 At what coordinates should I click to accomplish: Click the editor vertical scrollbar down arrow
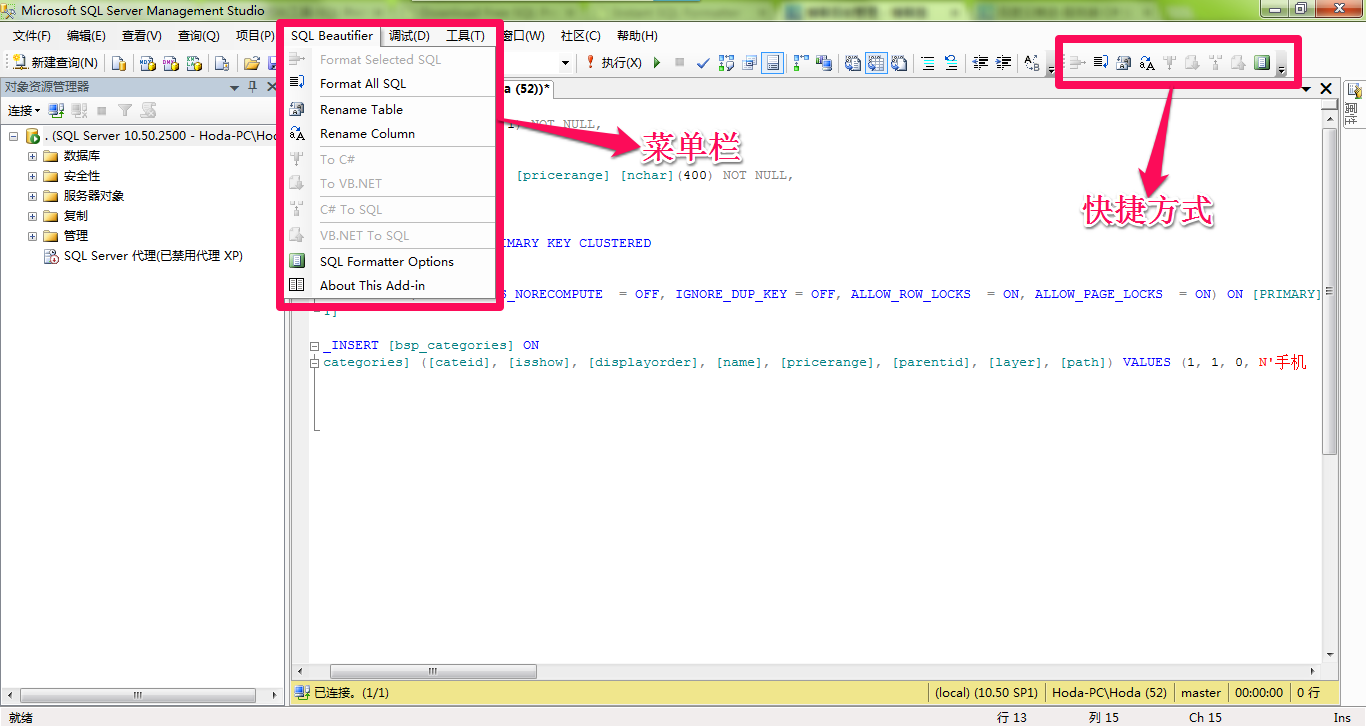[x=1329, y=655]
